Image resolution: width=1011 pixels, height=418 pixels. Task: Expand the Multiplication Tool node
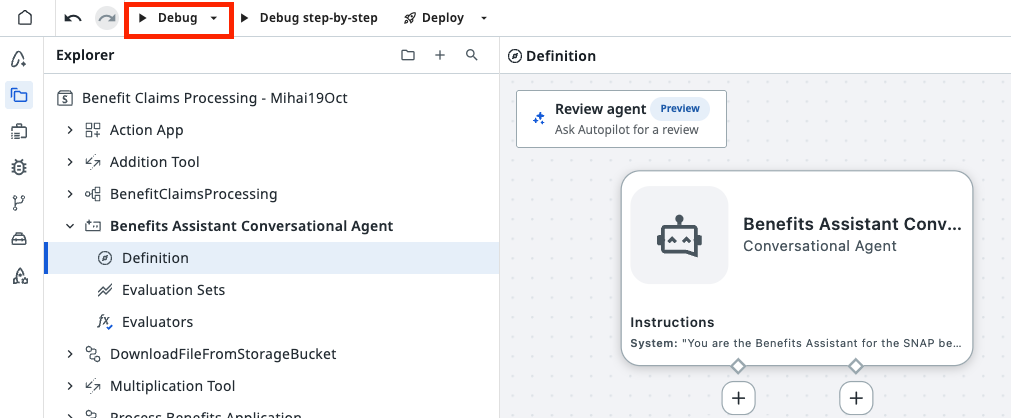70,386
